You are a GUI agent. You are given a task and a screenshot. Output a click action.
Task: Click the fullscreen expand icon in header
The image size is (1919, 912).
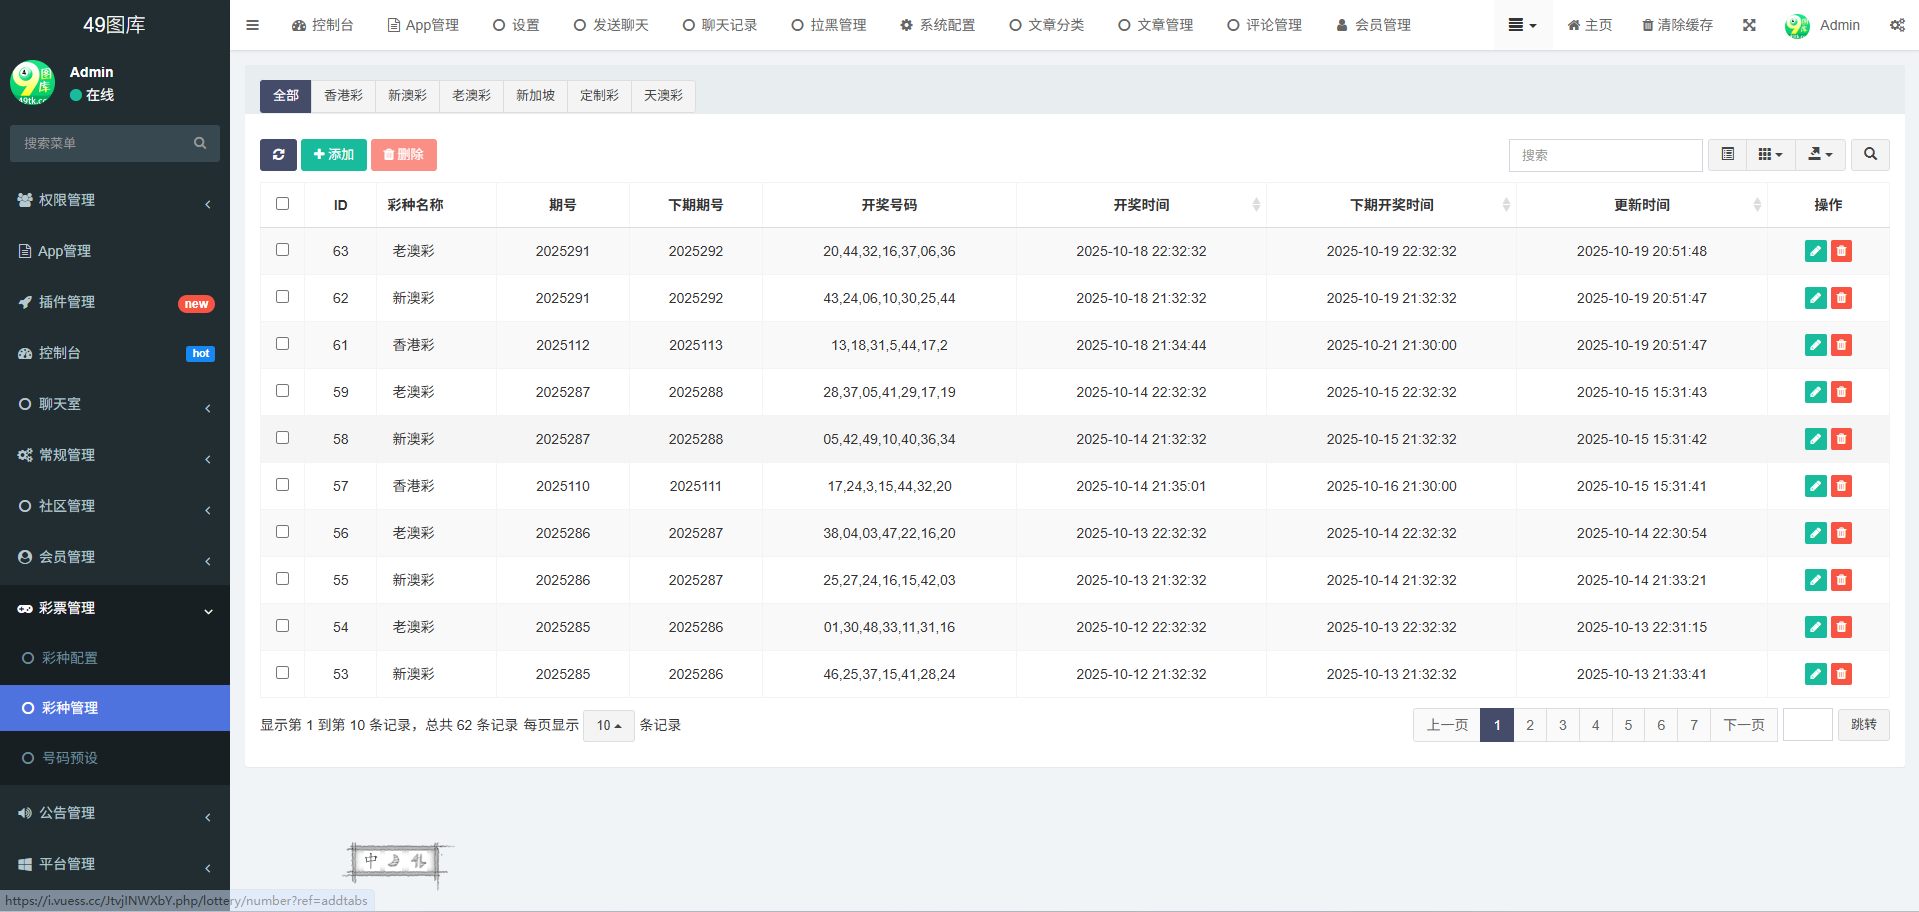(1749, 25)
